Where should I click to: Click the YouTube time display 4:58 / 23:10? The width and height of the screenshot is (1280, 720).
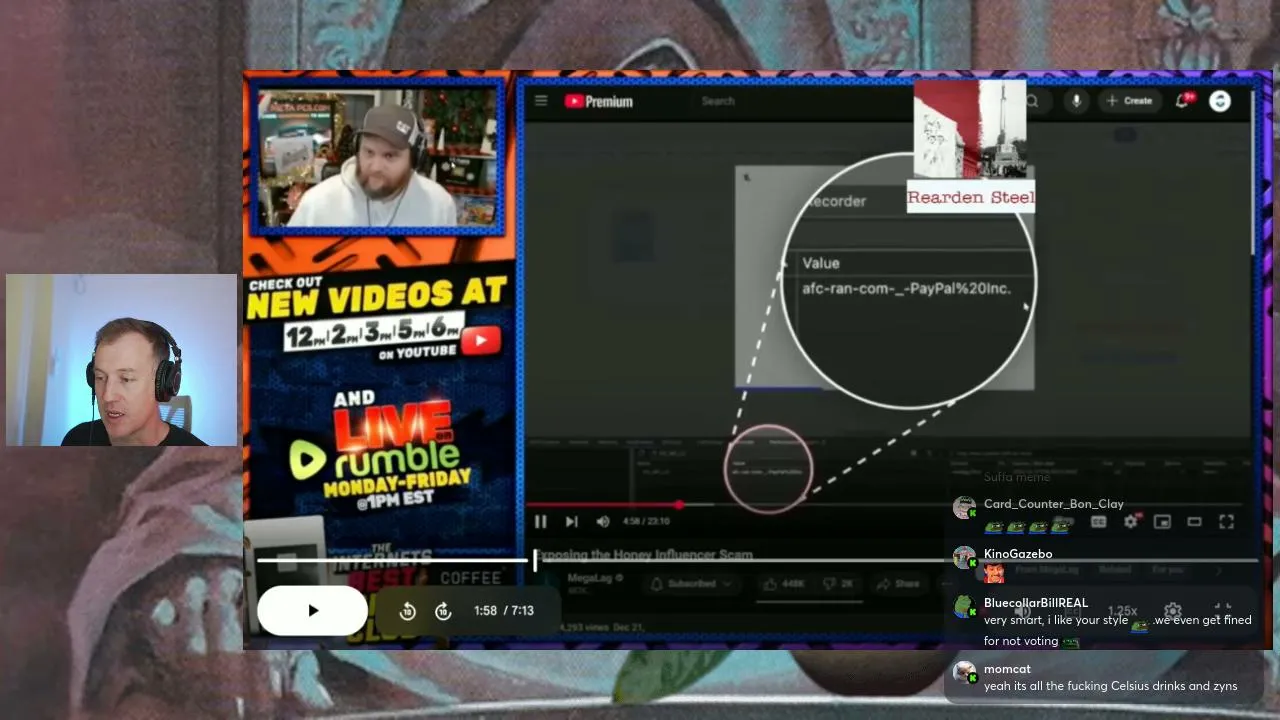click(x=646, y=521)
